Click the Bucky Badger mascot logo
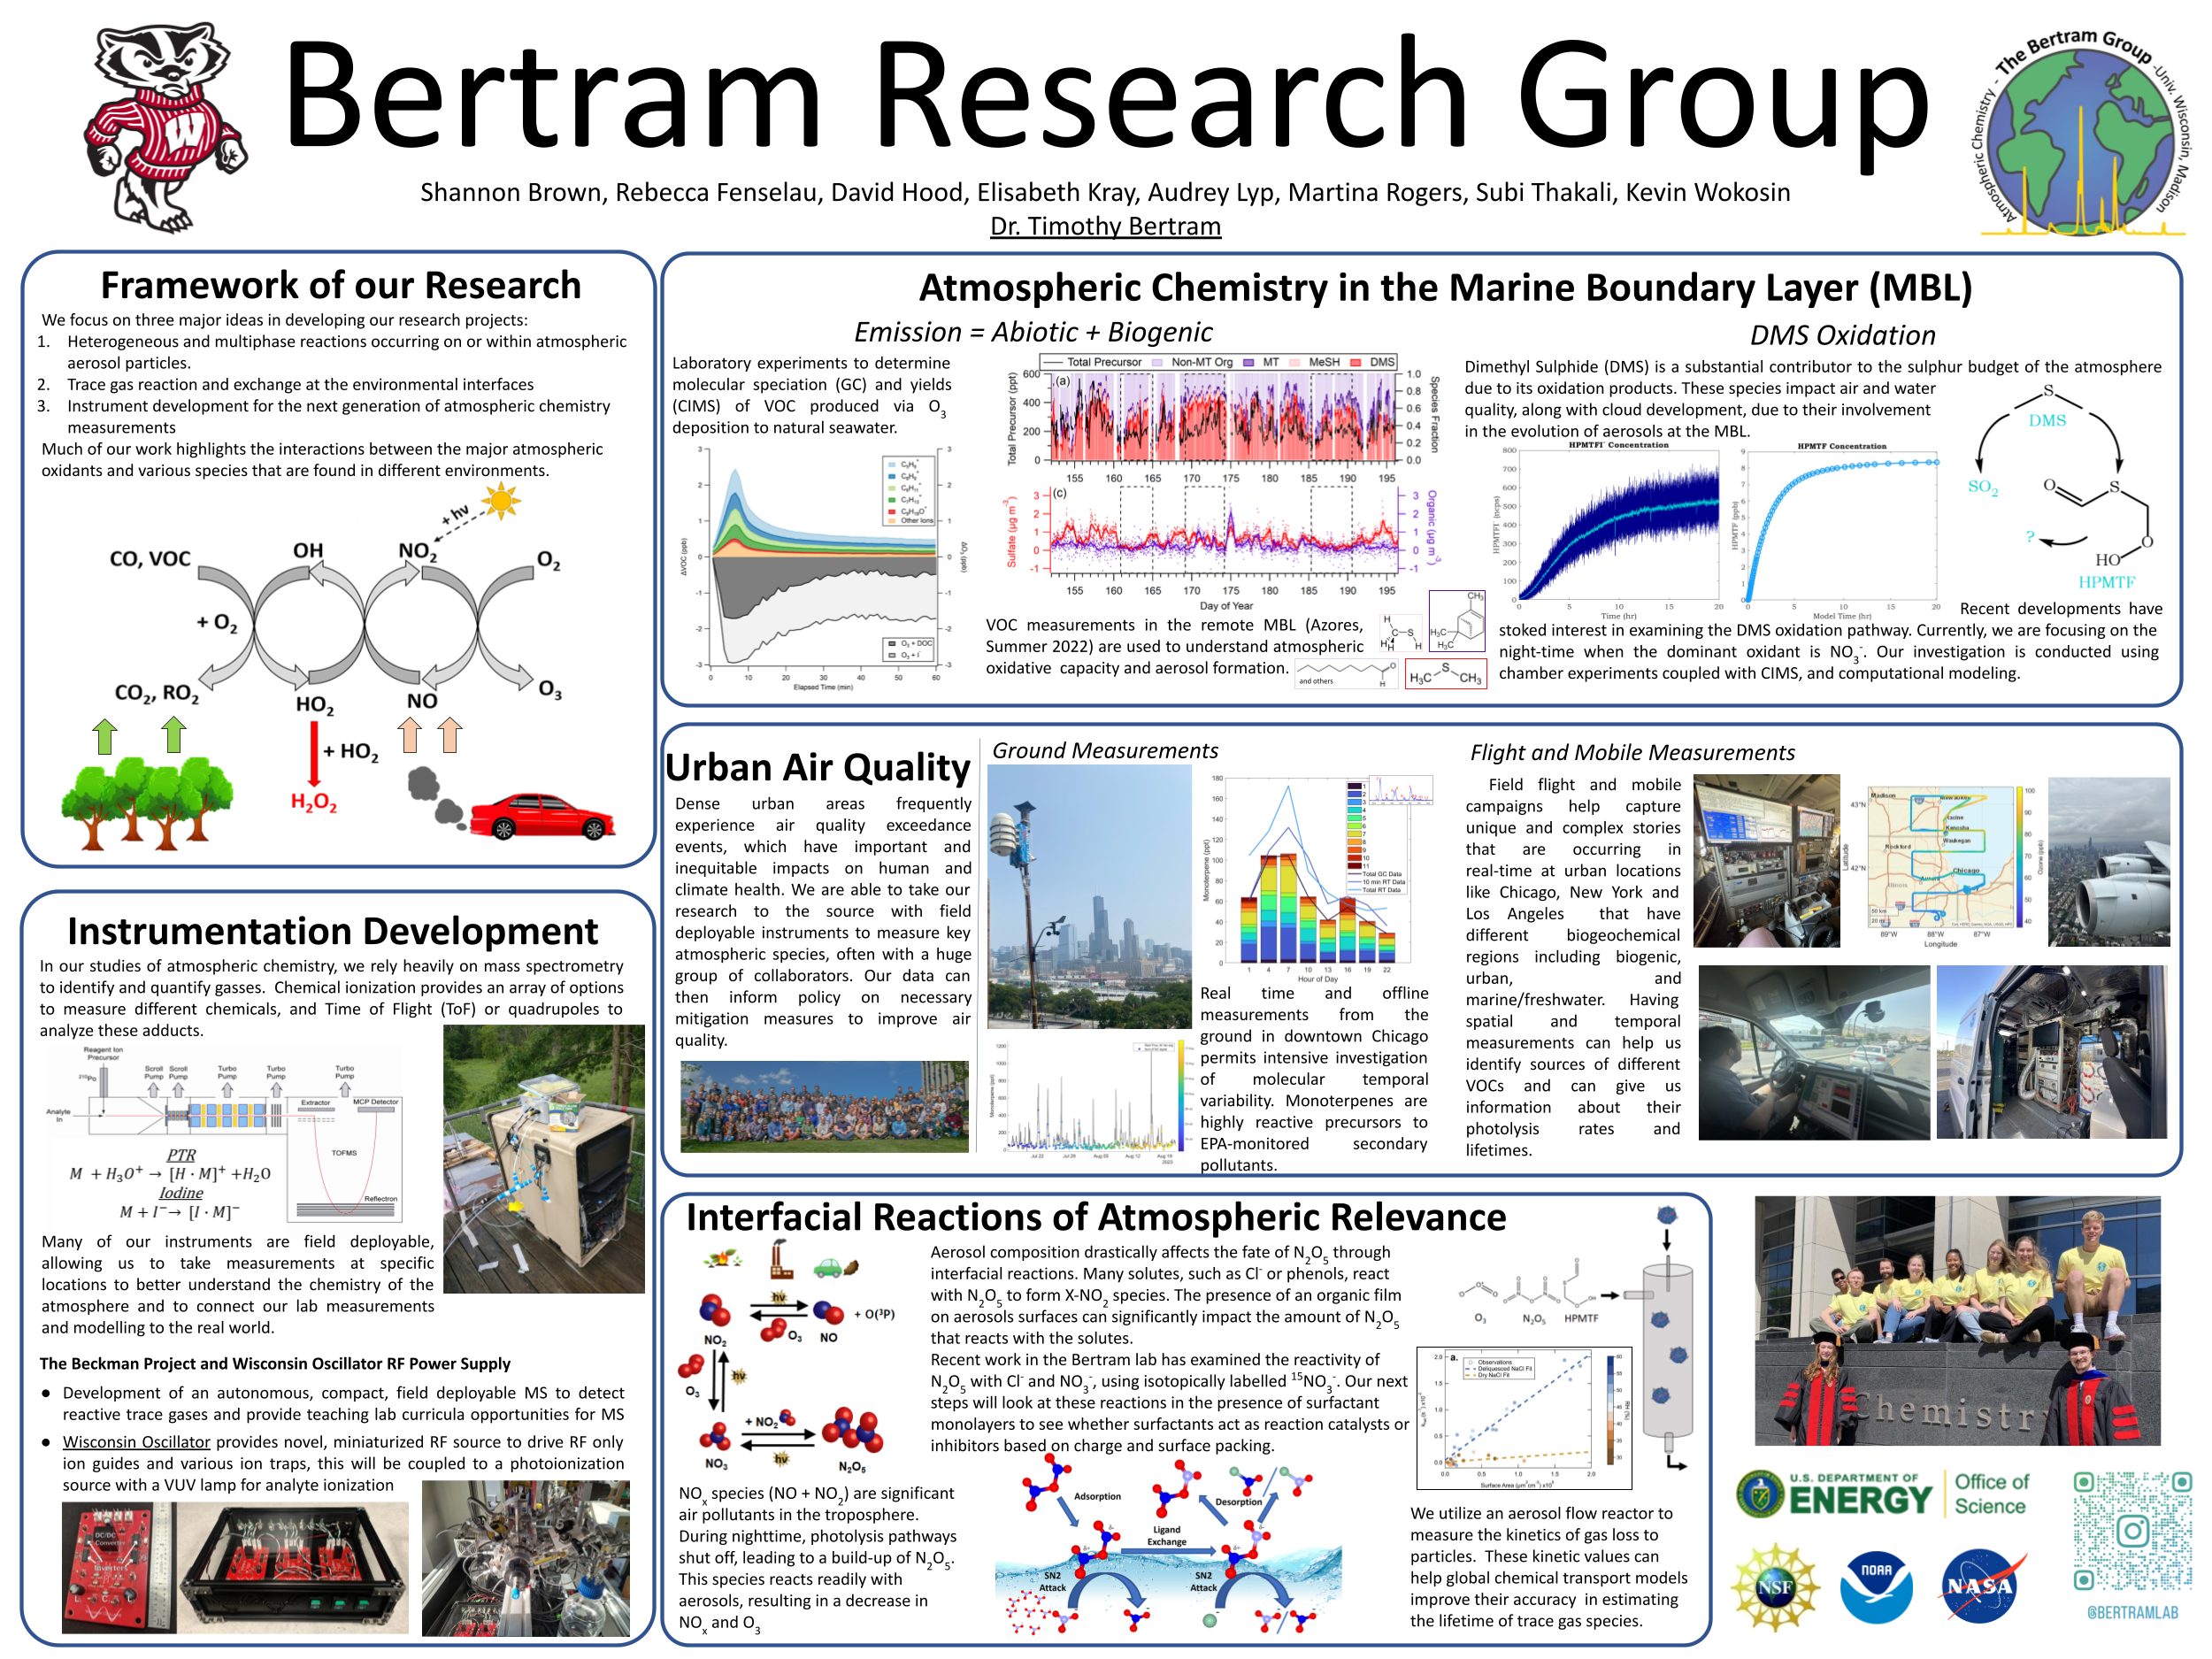Viewport: 2212px width, 1659px height. click(165, 127)
